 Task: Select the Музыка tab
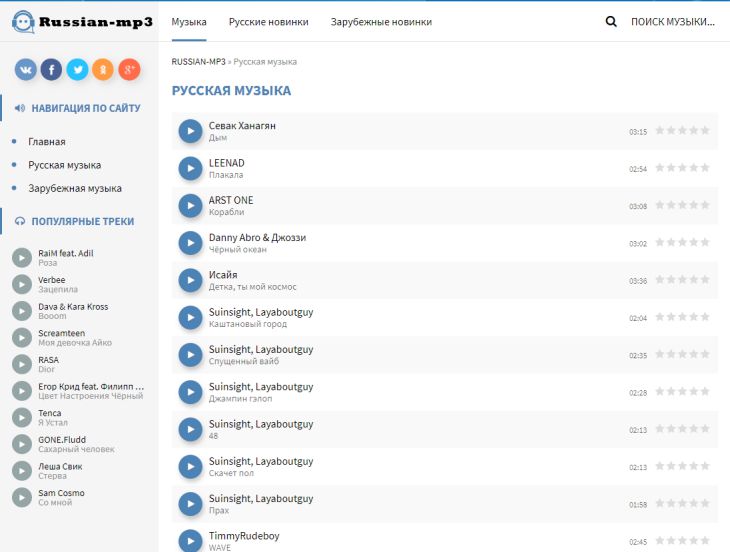pyautogui.click(x=189, y=21)
